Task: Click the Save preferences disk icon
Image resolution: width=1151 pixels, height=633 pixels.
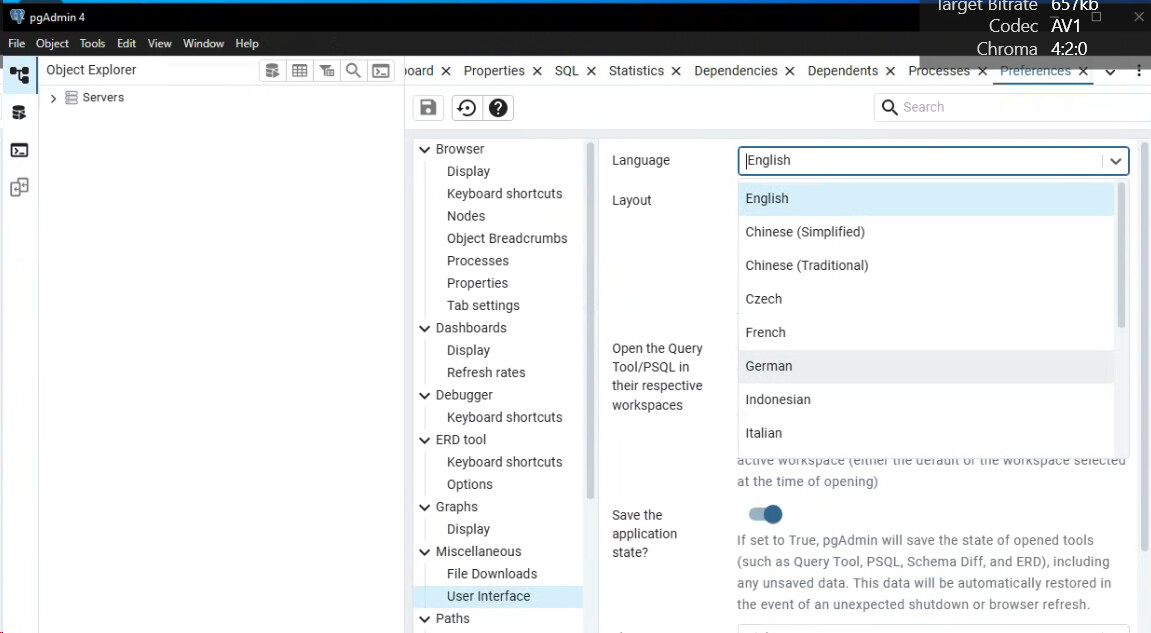Action: (x=428, y=108)
